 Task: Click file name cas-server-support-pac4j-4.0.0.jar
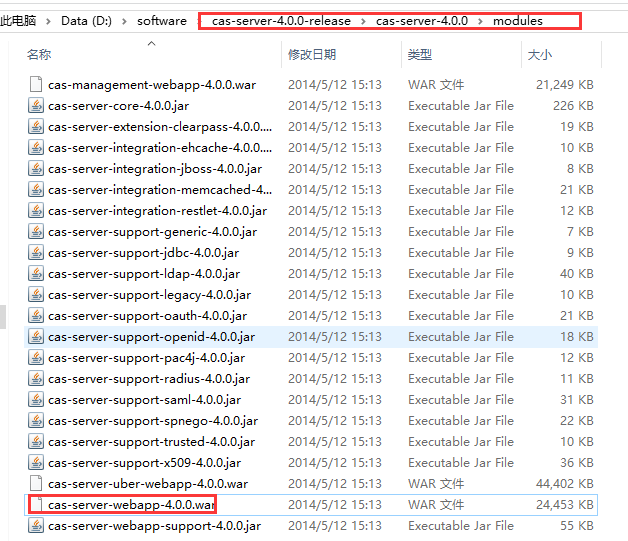point(147,358)
